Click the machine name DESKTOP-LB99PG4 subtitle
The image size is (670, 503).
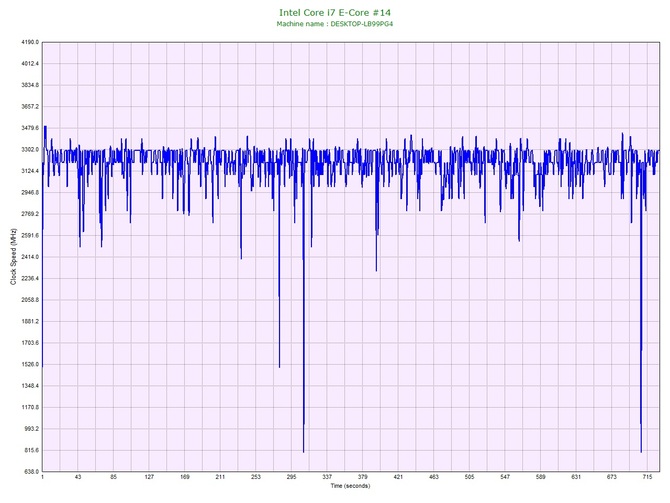tap(336, 24)
